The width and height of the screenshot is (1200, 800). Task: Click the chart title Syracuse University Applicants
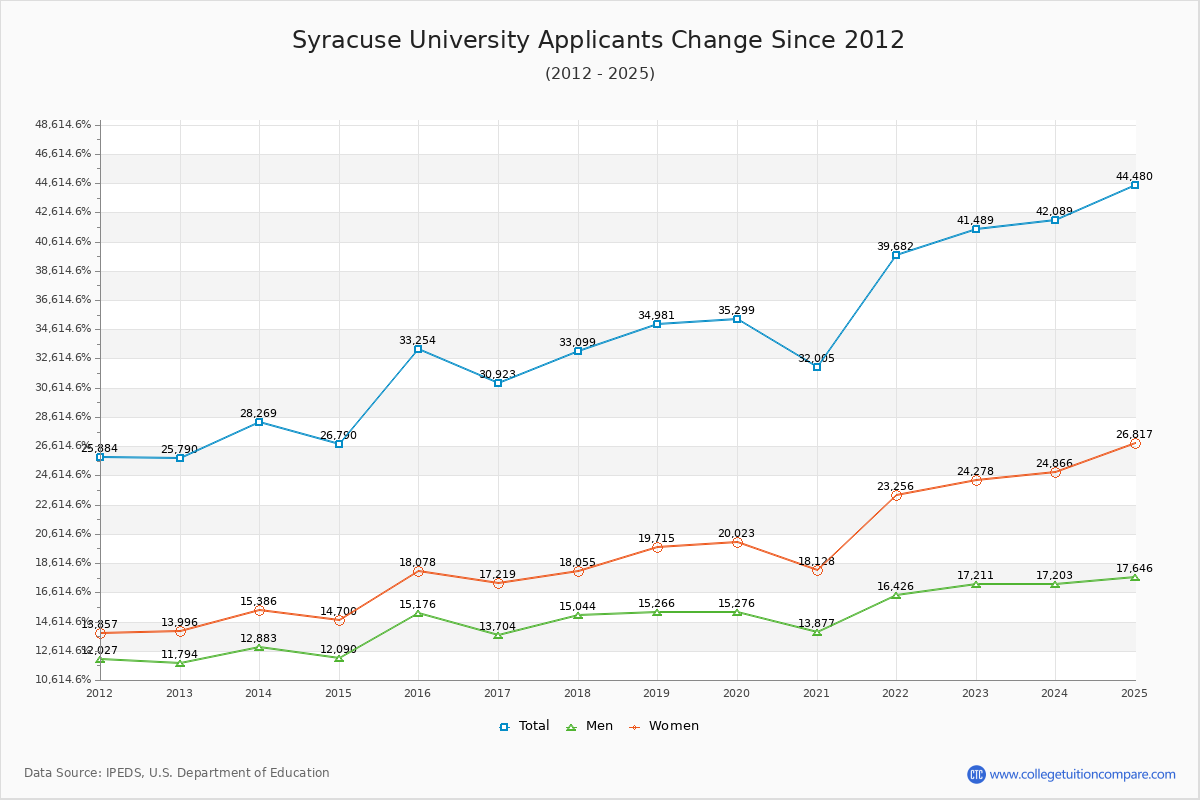tap(598, 40)
